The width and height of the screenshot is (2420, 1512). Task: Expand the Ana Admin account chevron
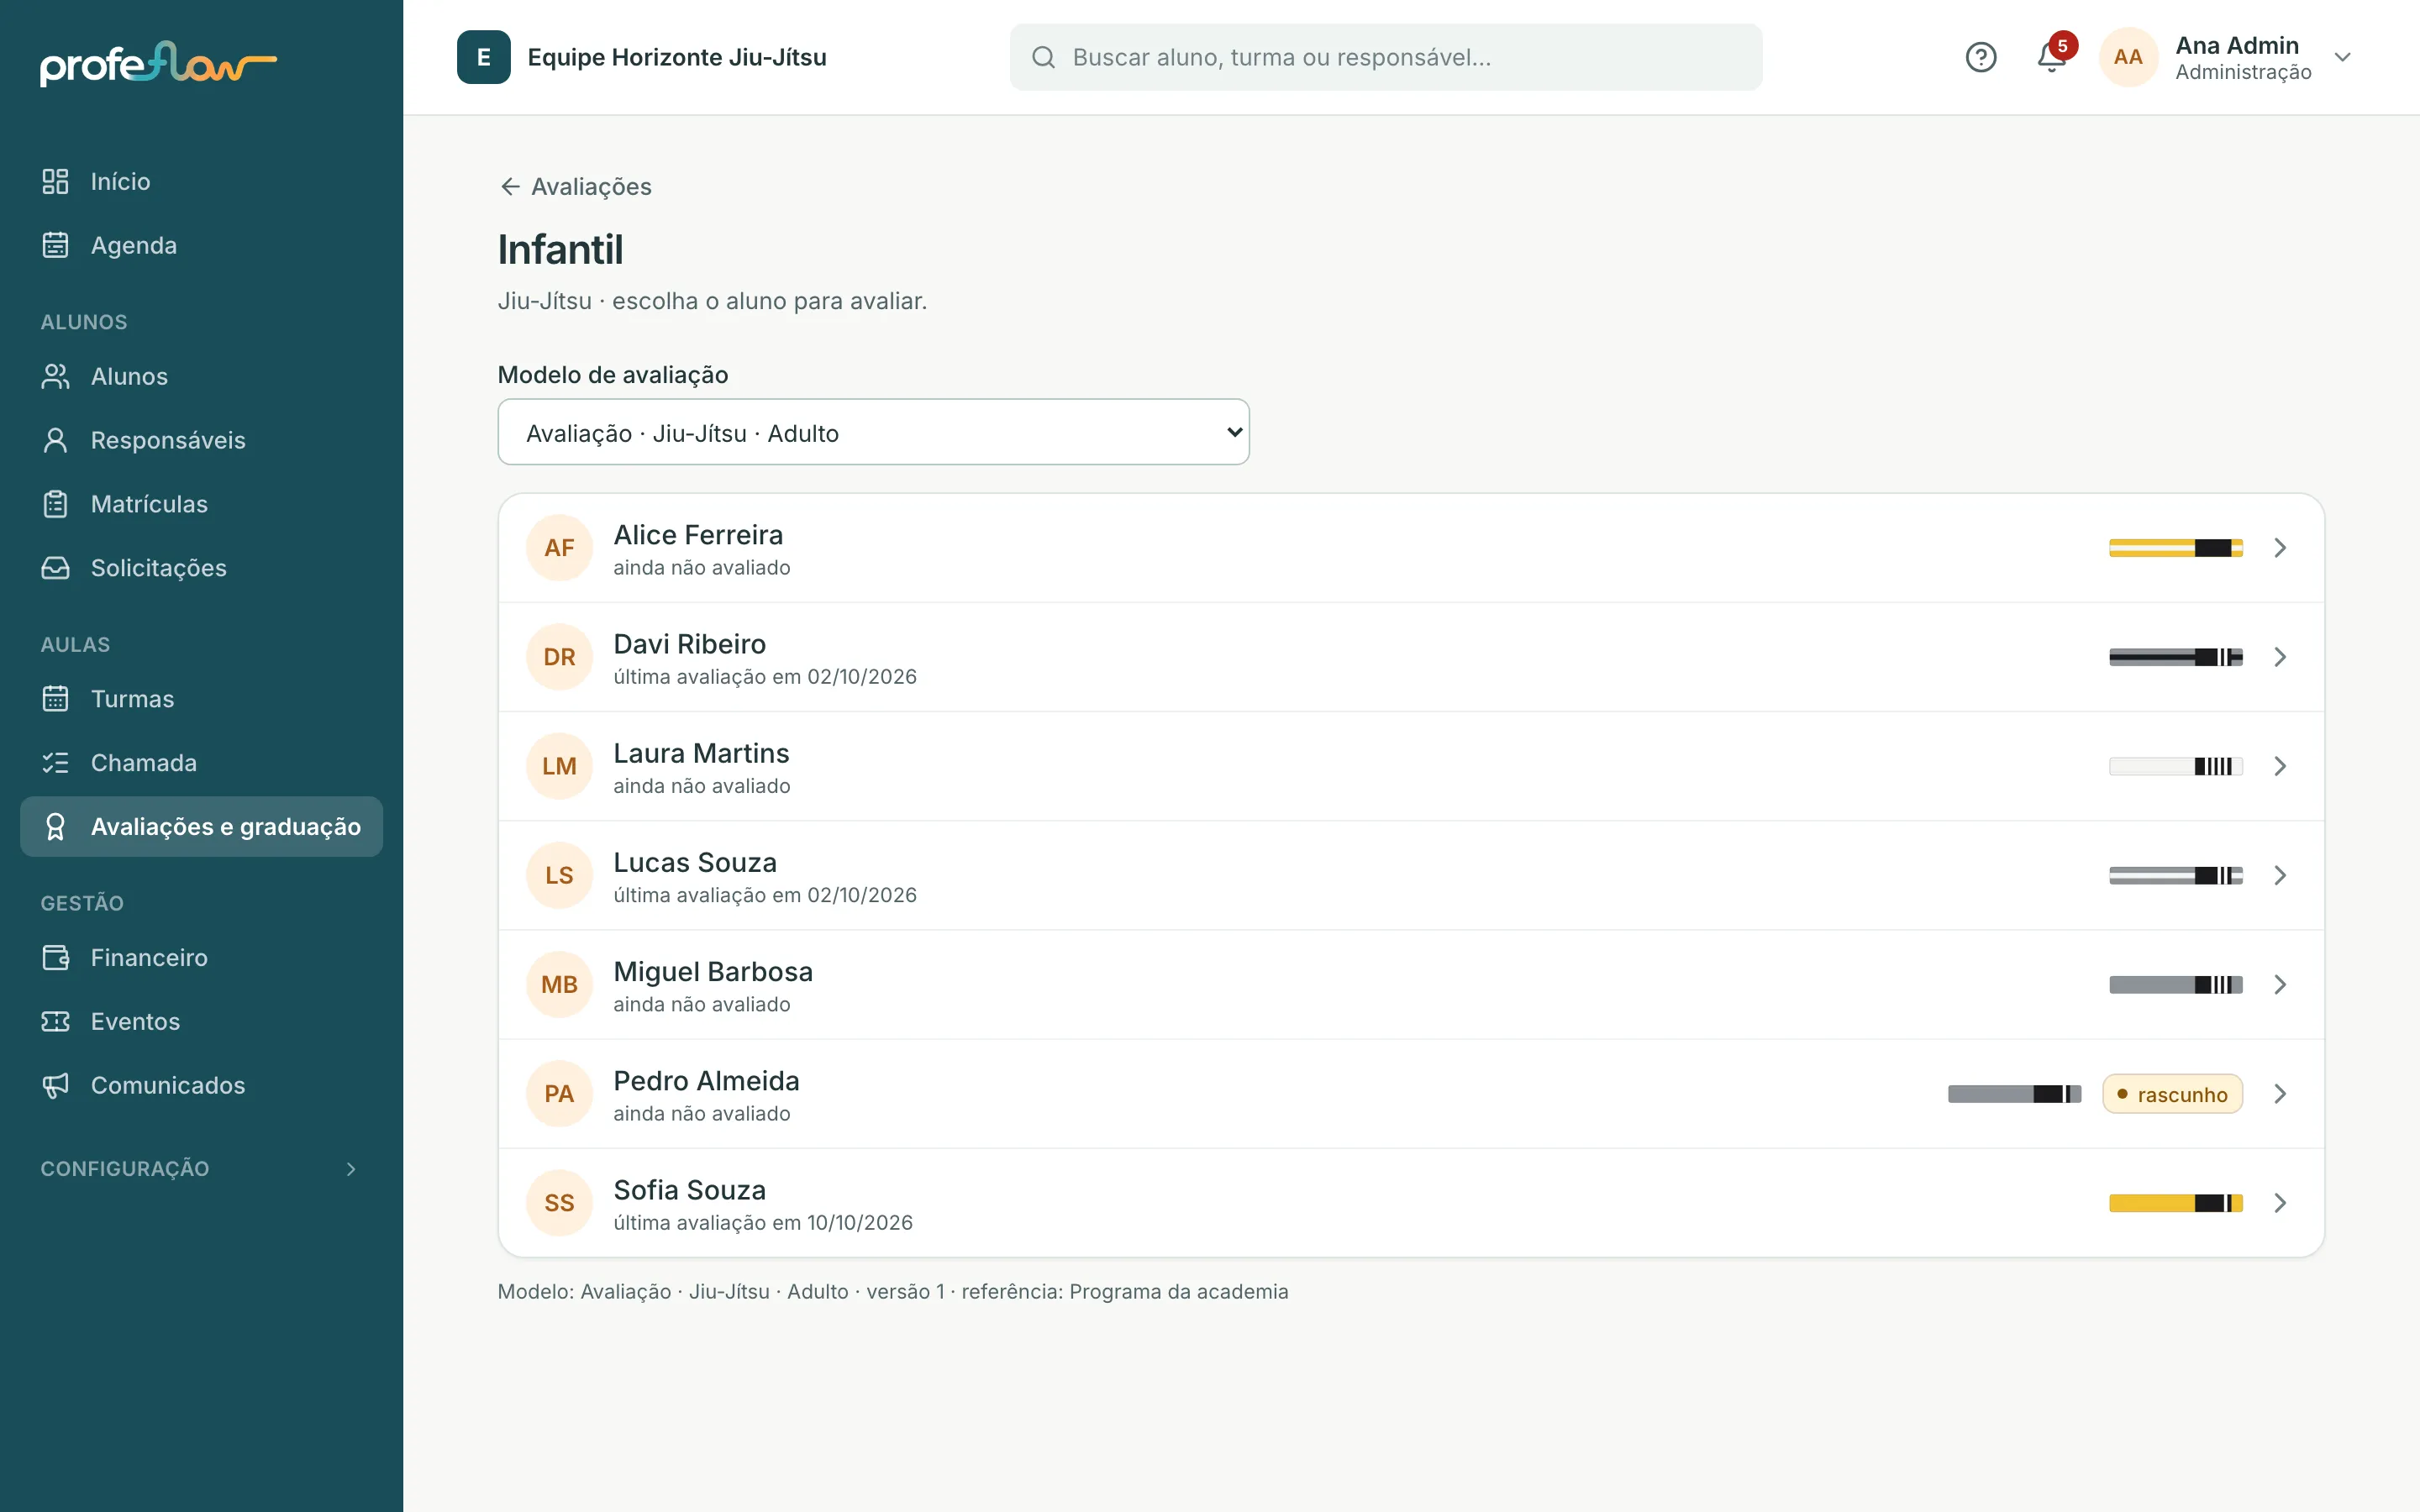(2342, 57)
